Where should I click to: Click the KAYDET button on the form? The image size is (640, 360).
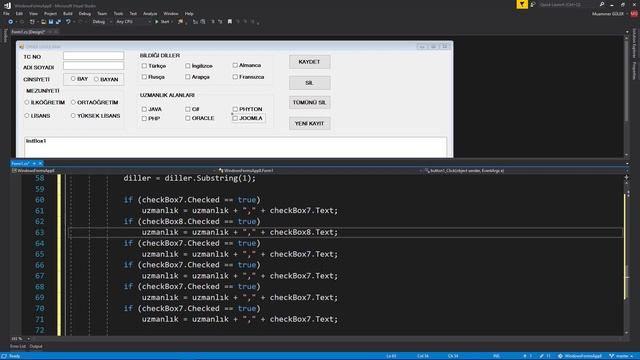tap(309, 62)
